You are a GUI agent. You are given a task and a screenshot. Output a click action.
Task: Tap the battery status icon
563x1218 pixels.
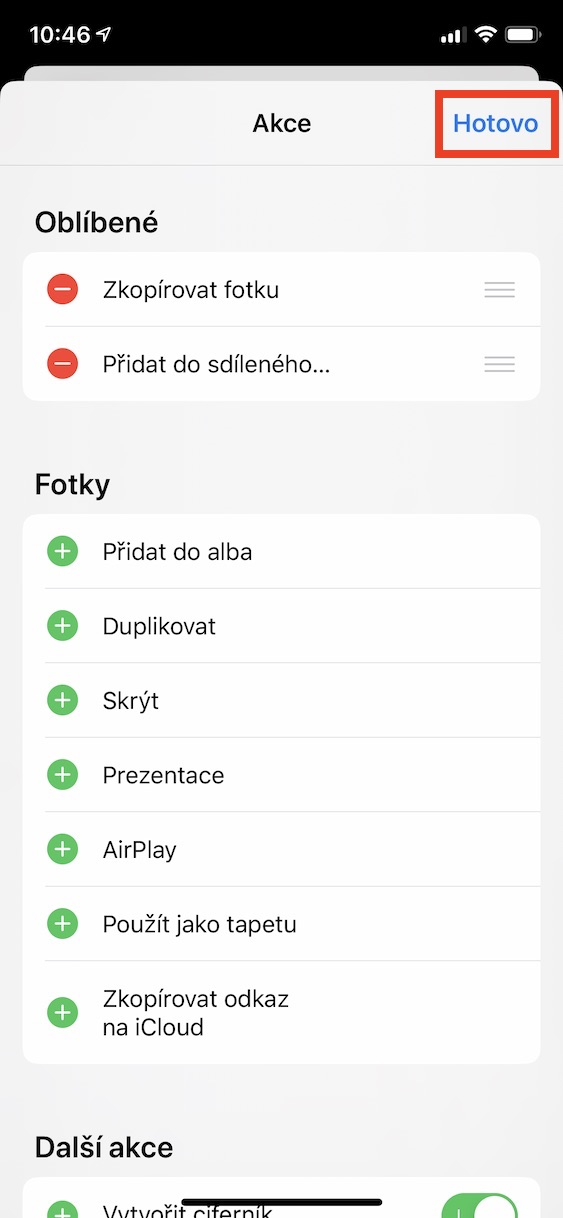pyautogui.click(x=524, y=35)
